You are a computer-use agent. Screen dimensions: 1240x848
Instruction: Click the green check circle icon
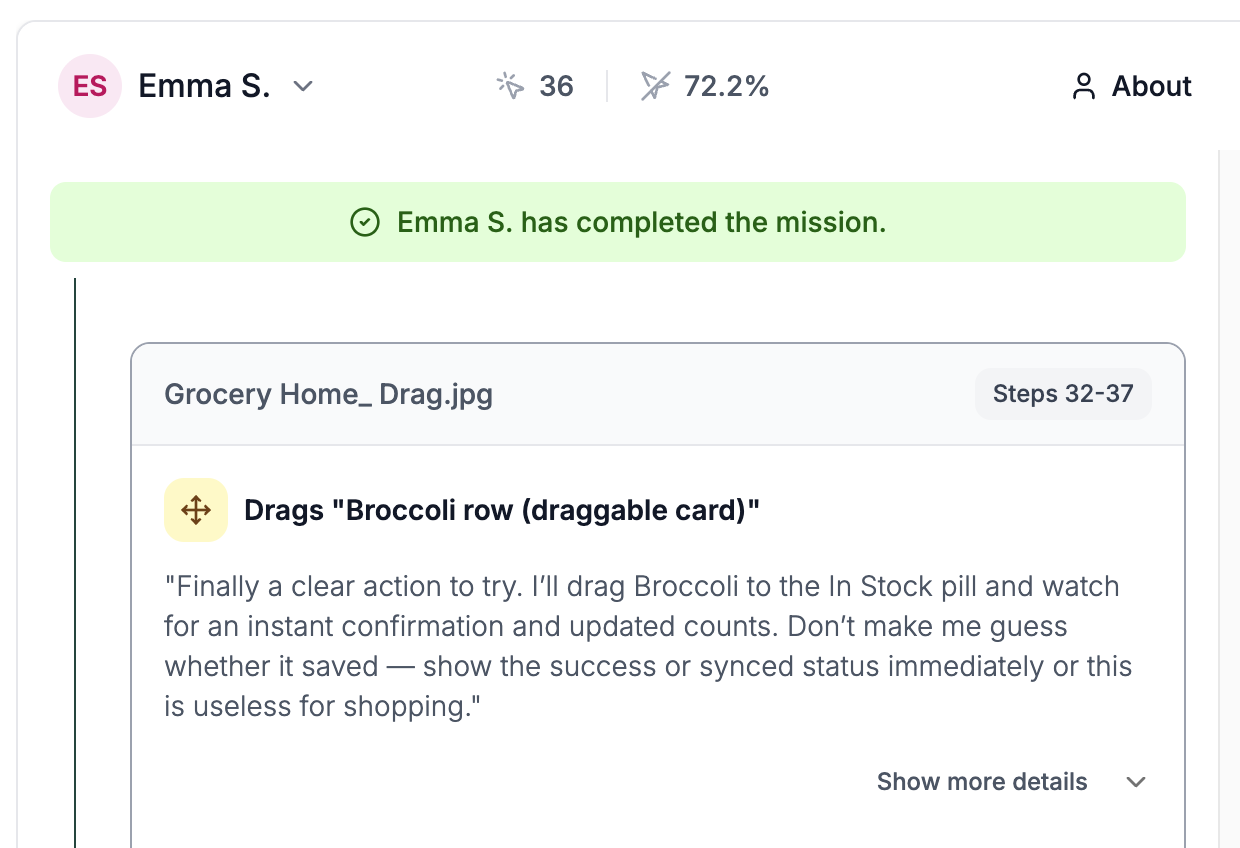pyautogui.click(x=365, y=222)
